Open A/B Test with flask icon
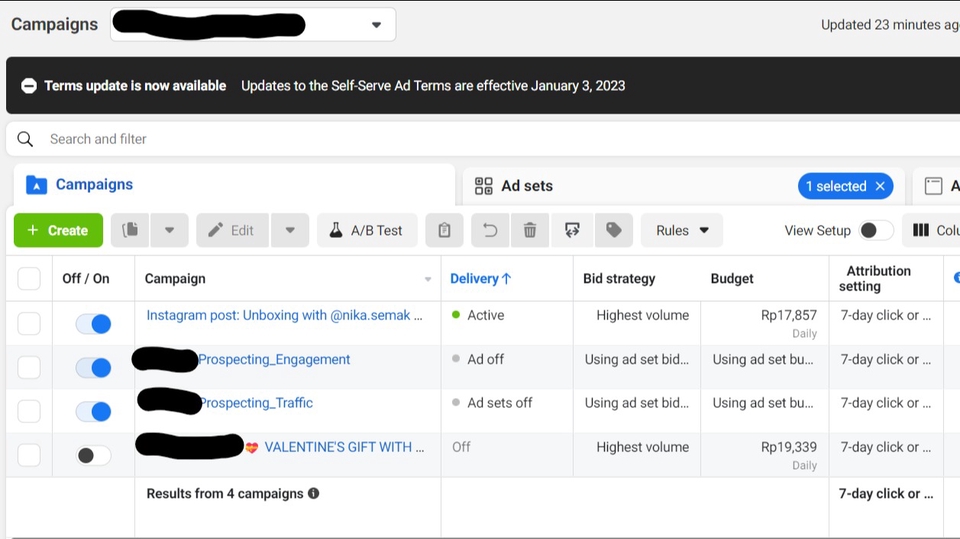This screenshot has height=539, width=960. (366, 230)
